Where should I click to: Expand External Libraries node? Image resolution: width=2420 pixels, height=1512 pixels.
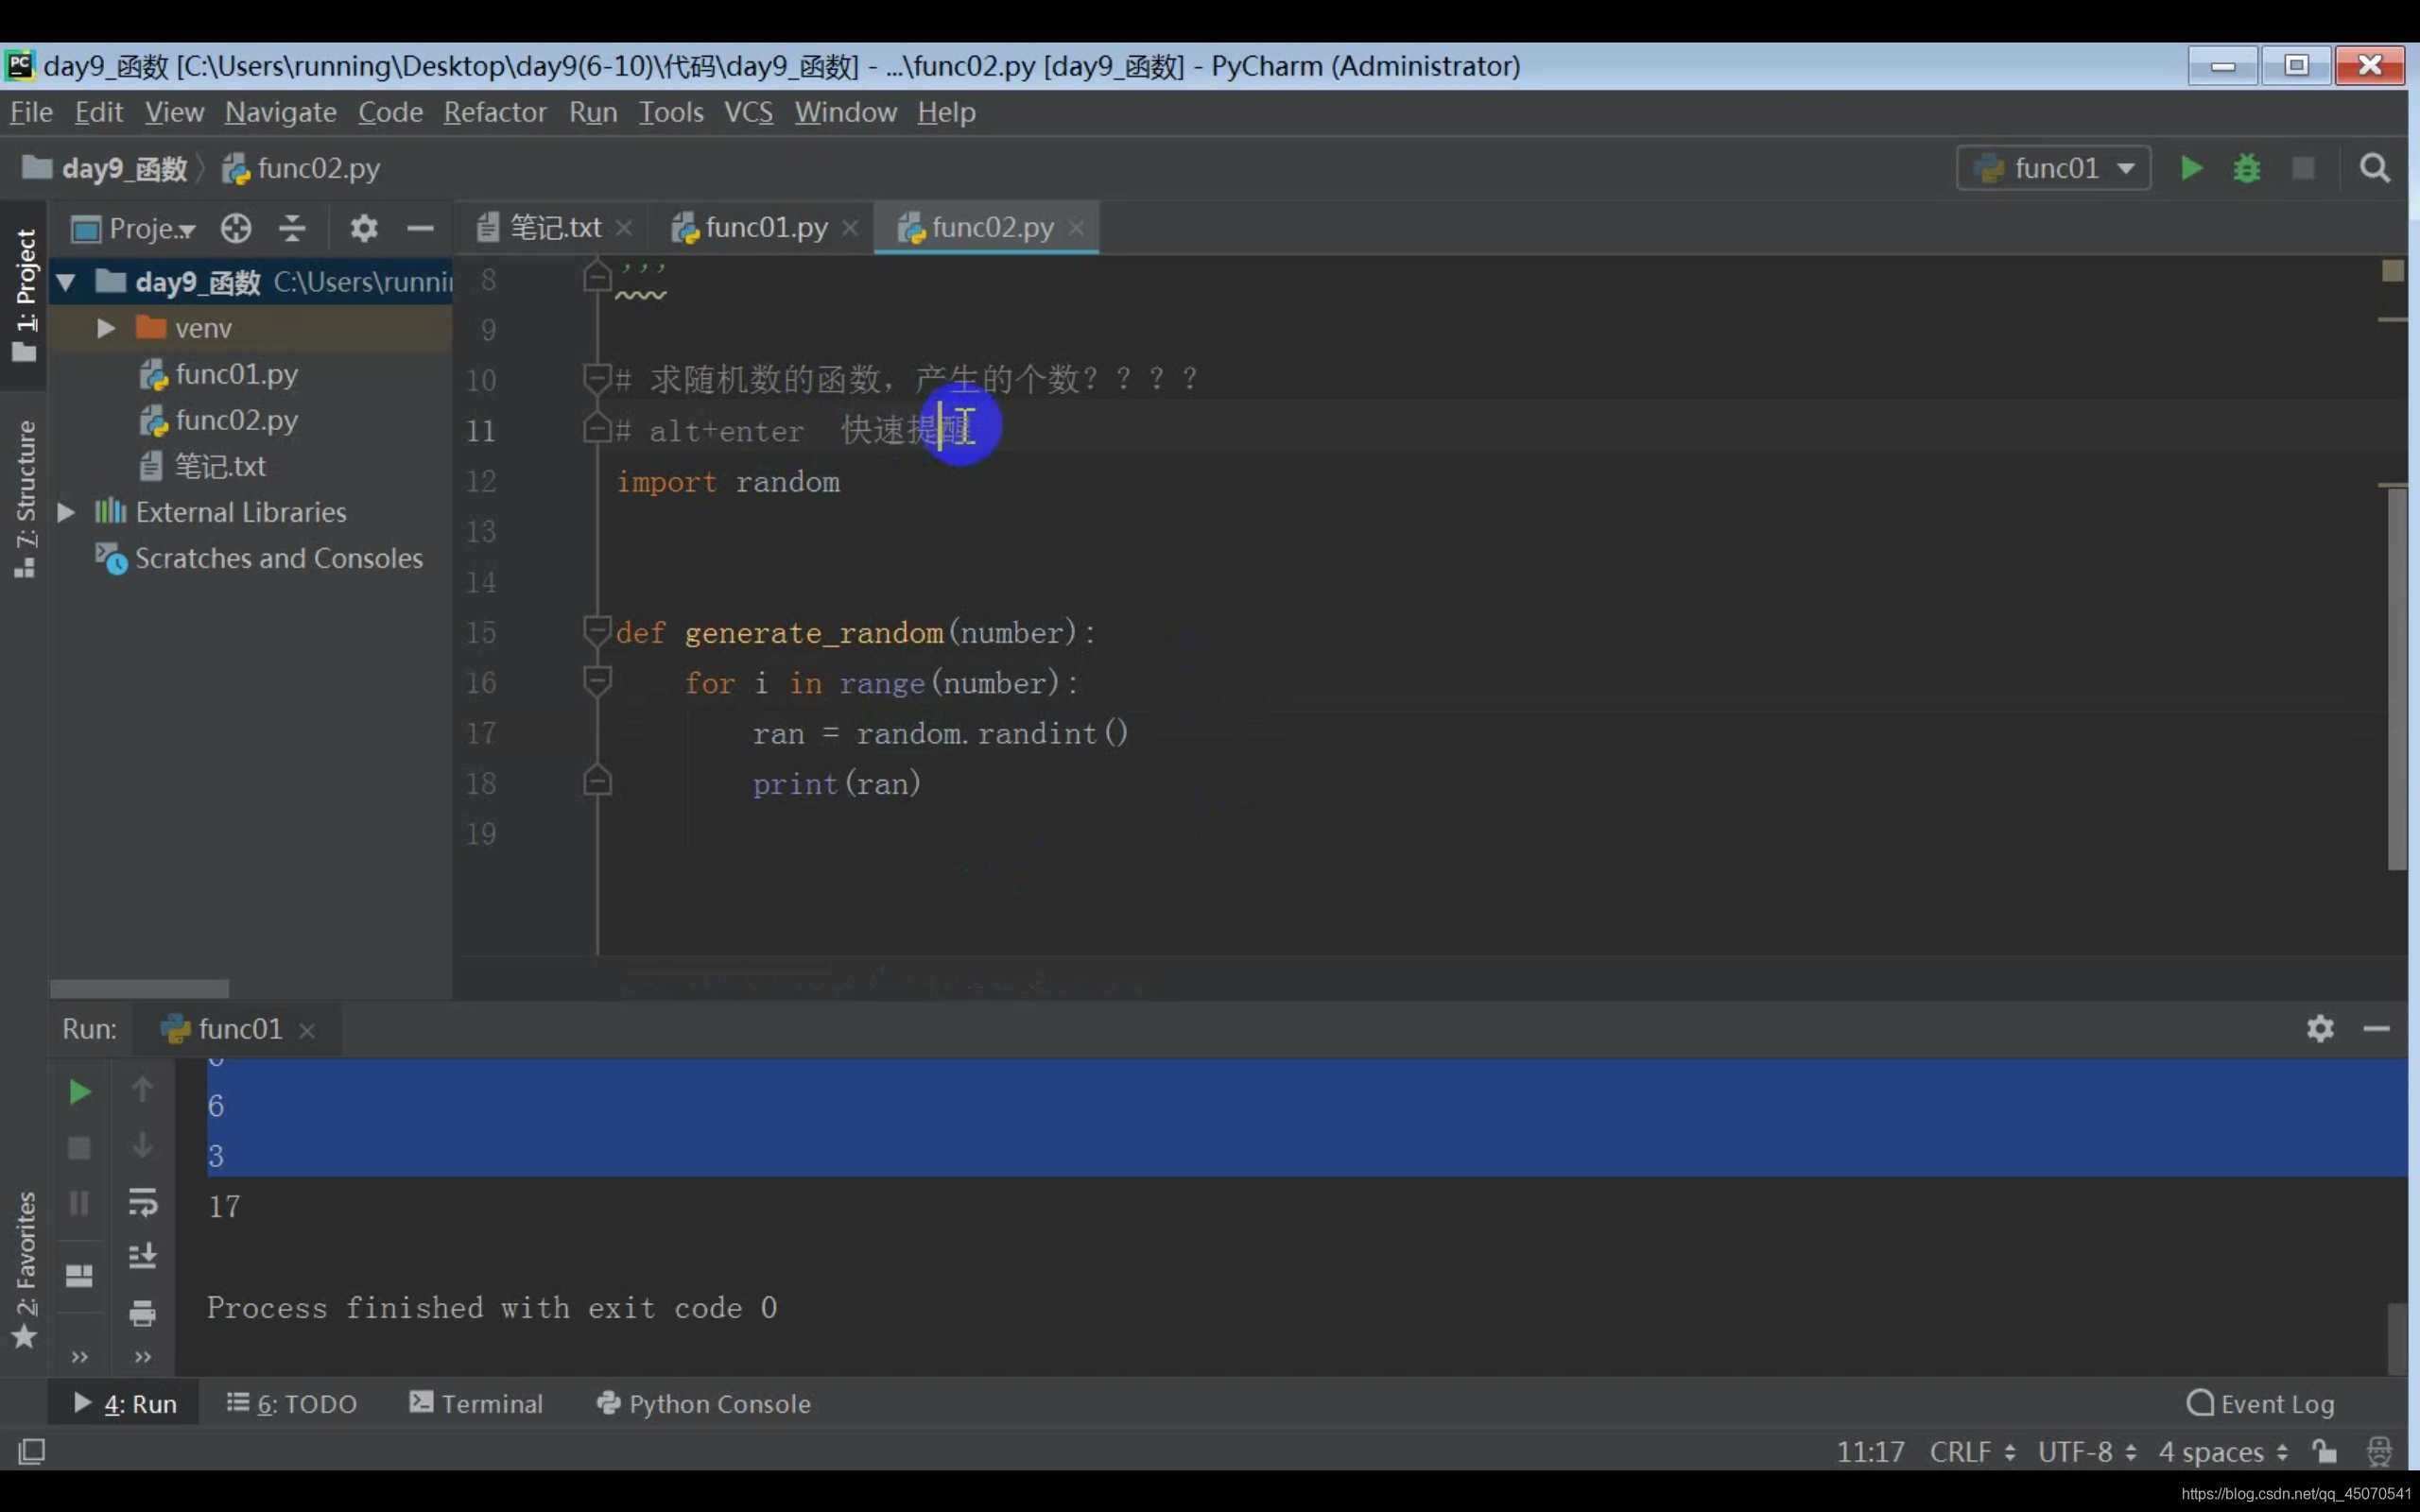tap(66, 512)
